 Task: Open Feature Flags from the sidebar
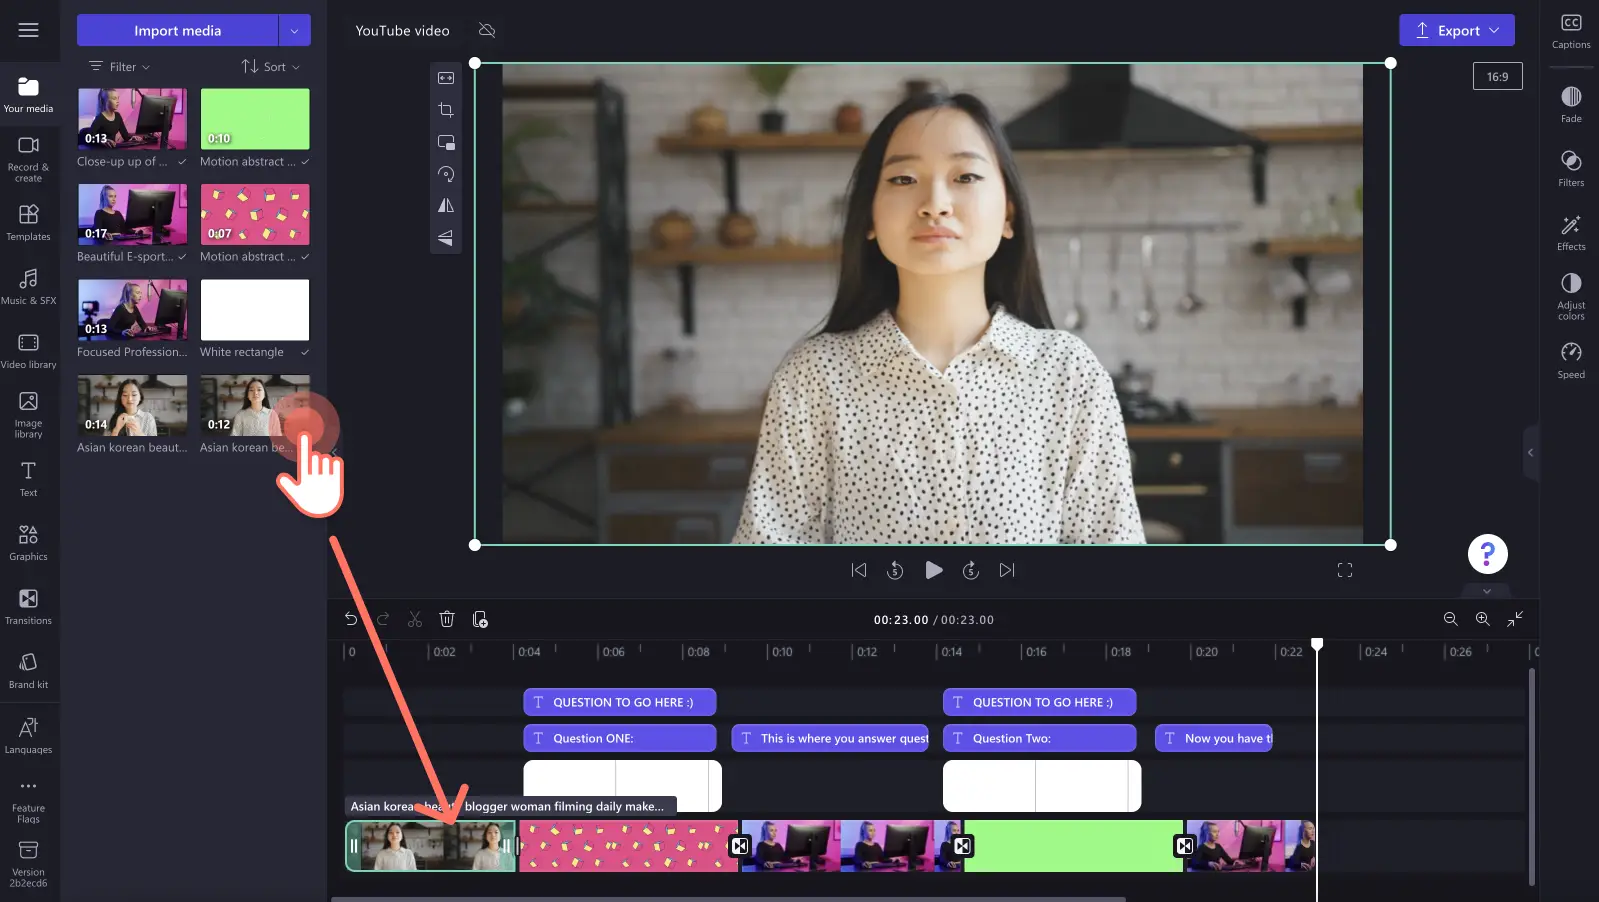point(28,801)
